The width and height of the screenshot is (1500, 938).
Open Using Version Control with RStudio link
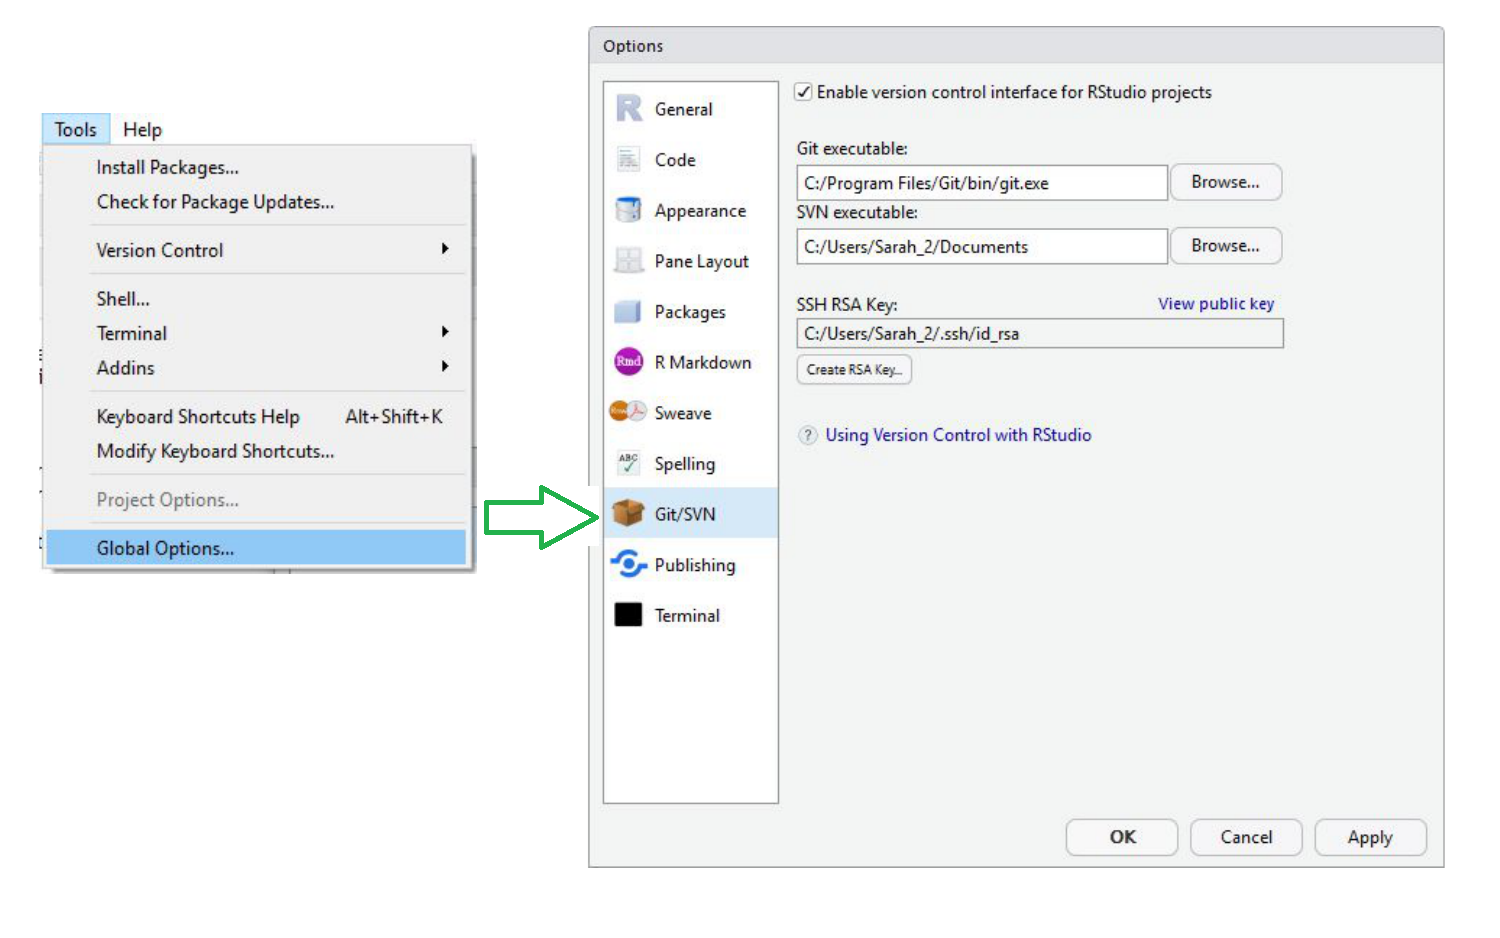[958, 435]
